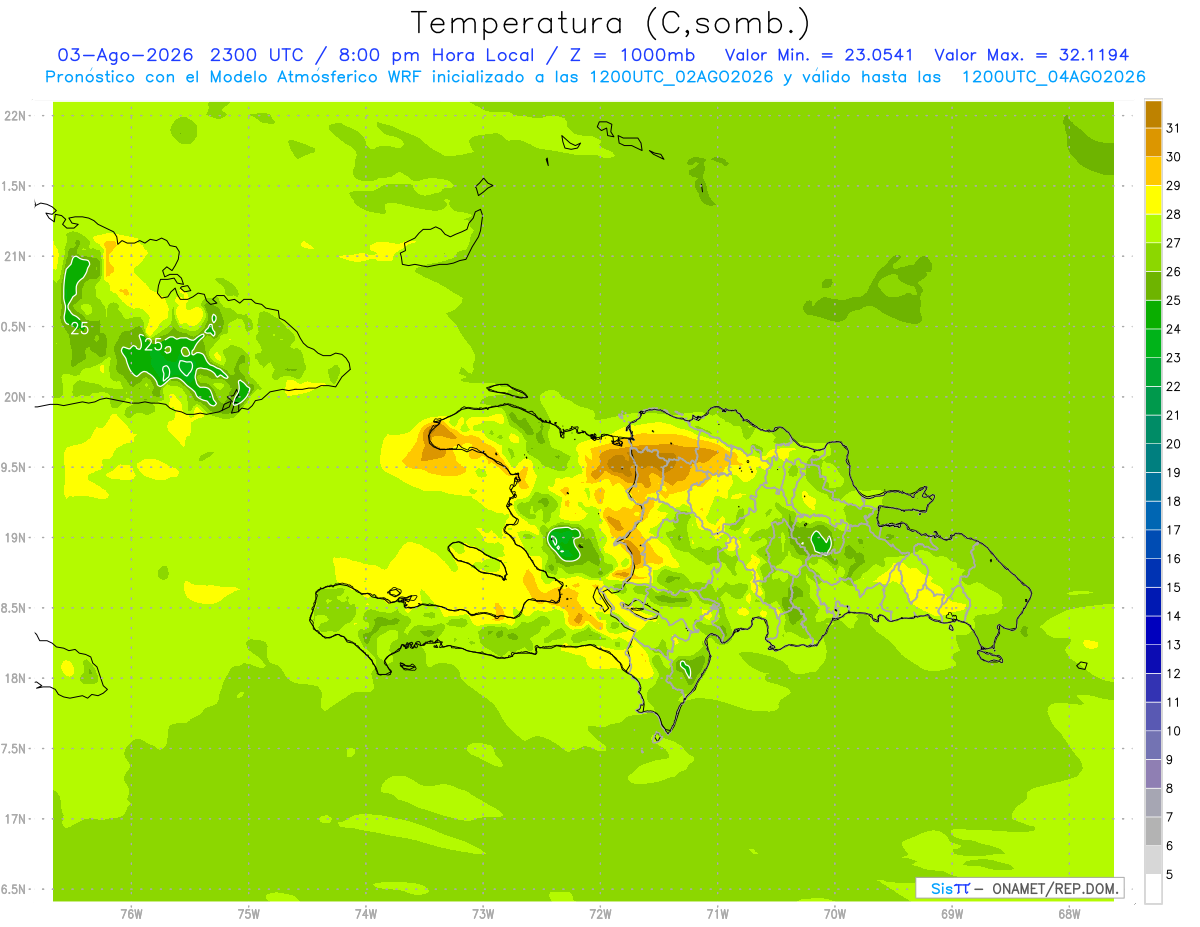This screenshot has width=1200, height=927.
Task: Click the "74W" longitude axis label
Action: tap(365, 914)
